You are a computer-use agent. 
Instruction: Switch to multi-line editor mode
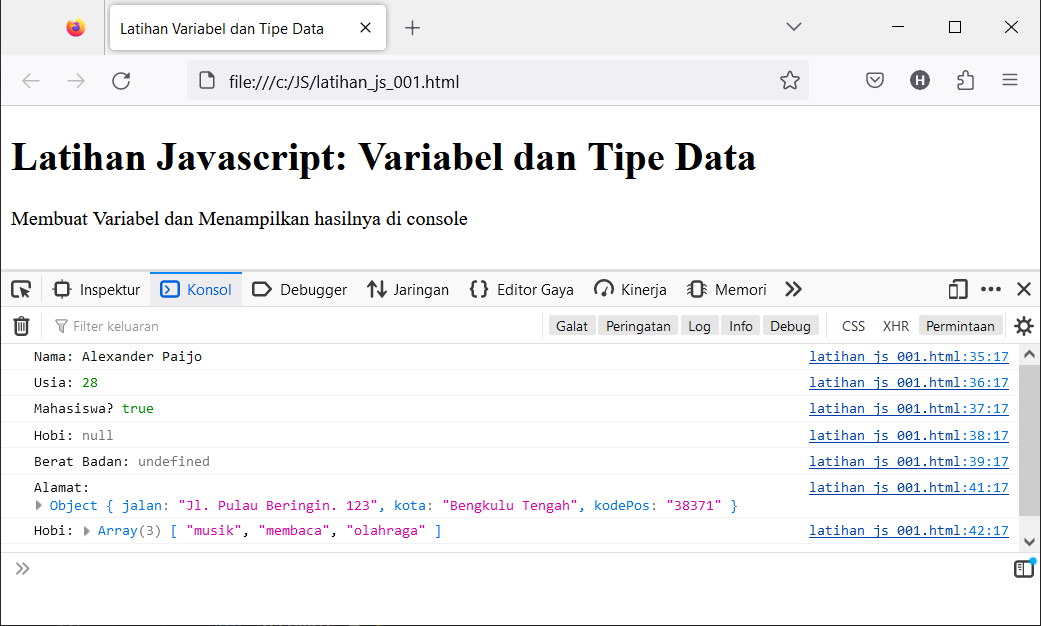pos(1024,568)
